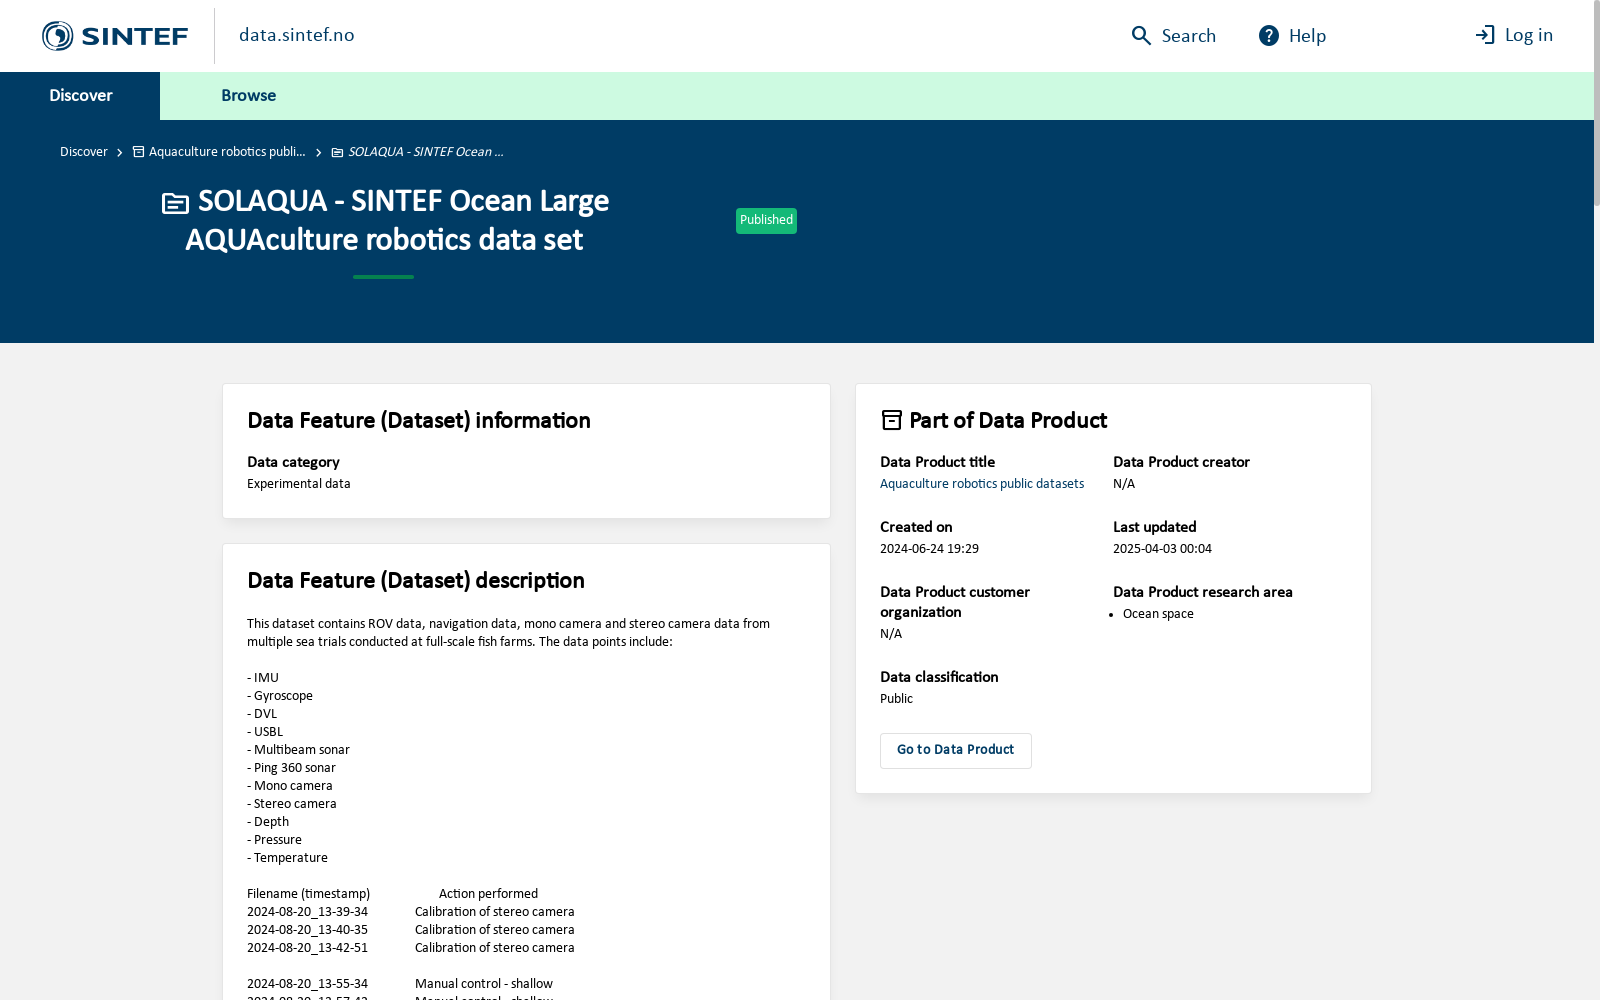This screenshot has width=1600, height=1000.
Task: Click the Public data classification value
Action: click(x=896, y=699)
